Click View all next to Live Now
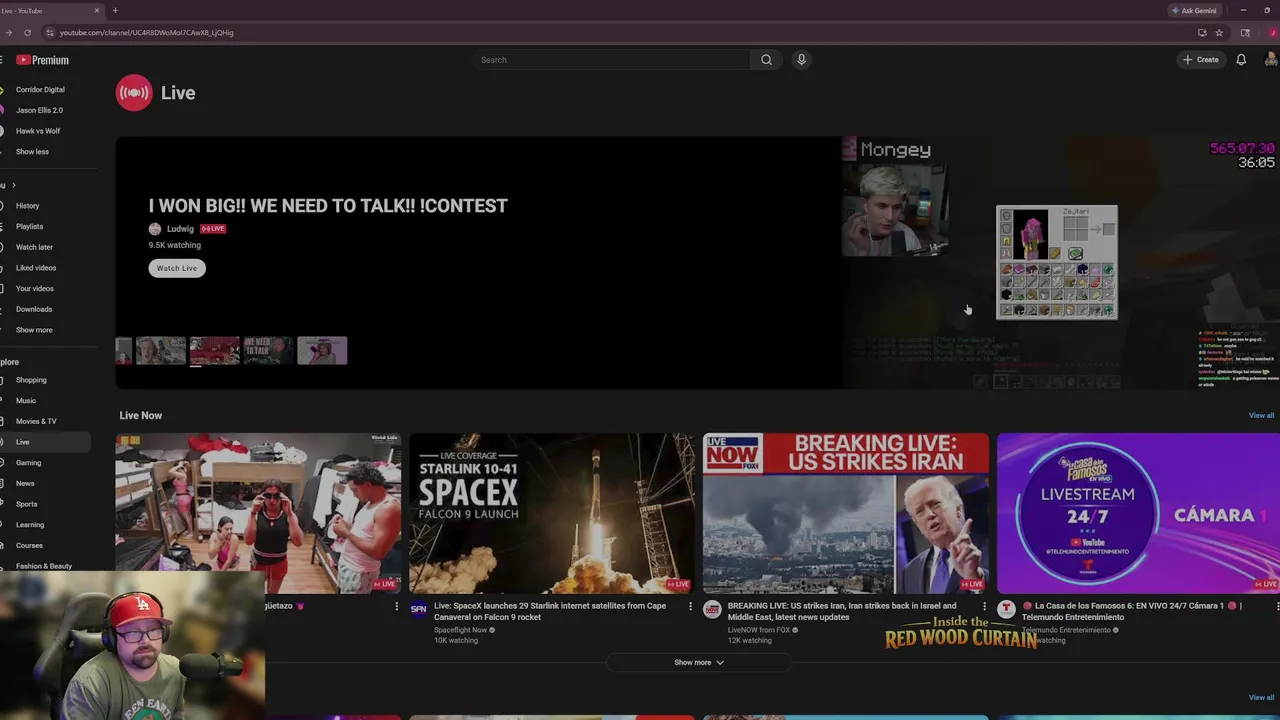This screenshot has width=1280, height=720. 1261,416
